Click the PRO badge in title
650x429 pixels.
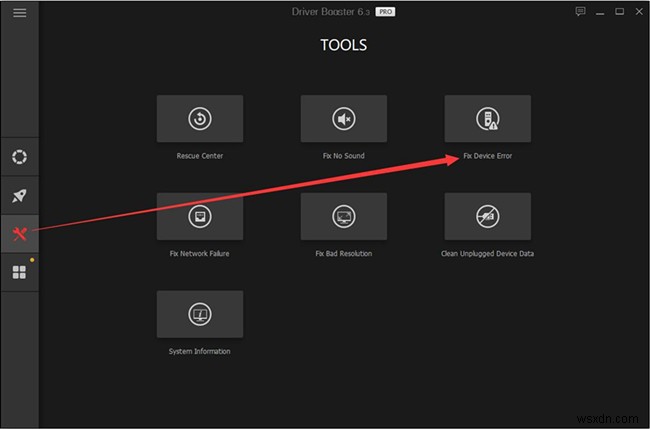[386, 12]
